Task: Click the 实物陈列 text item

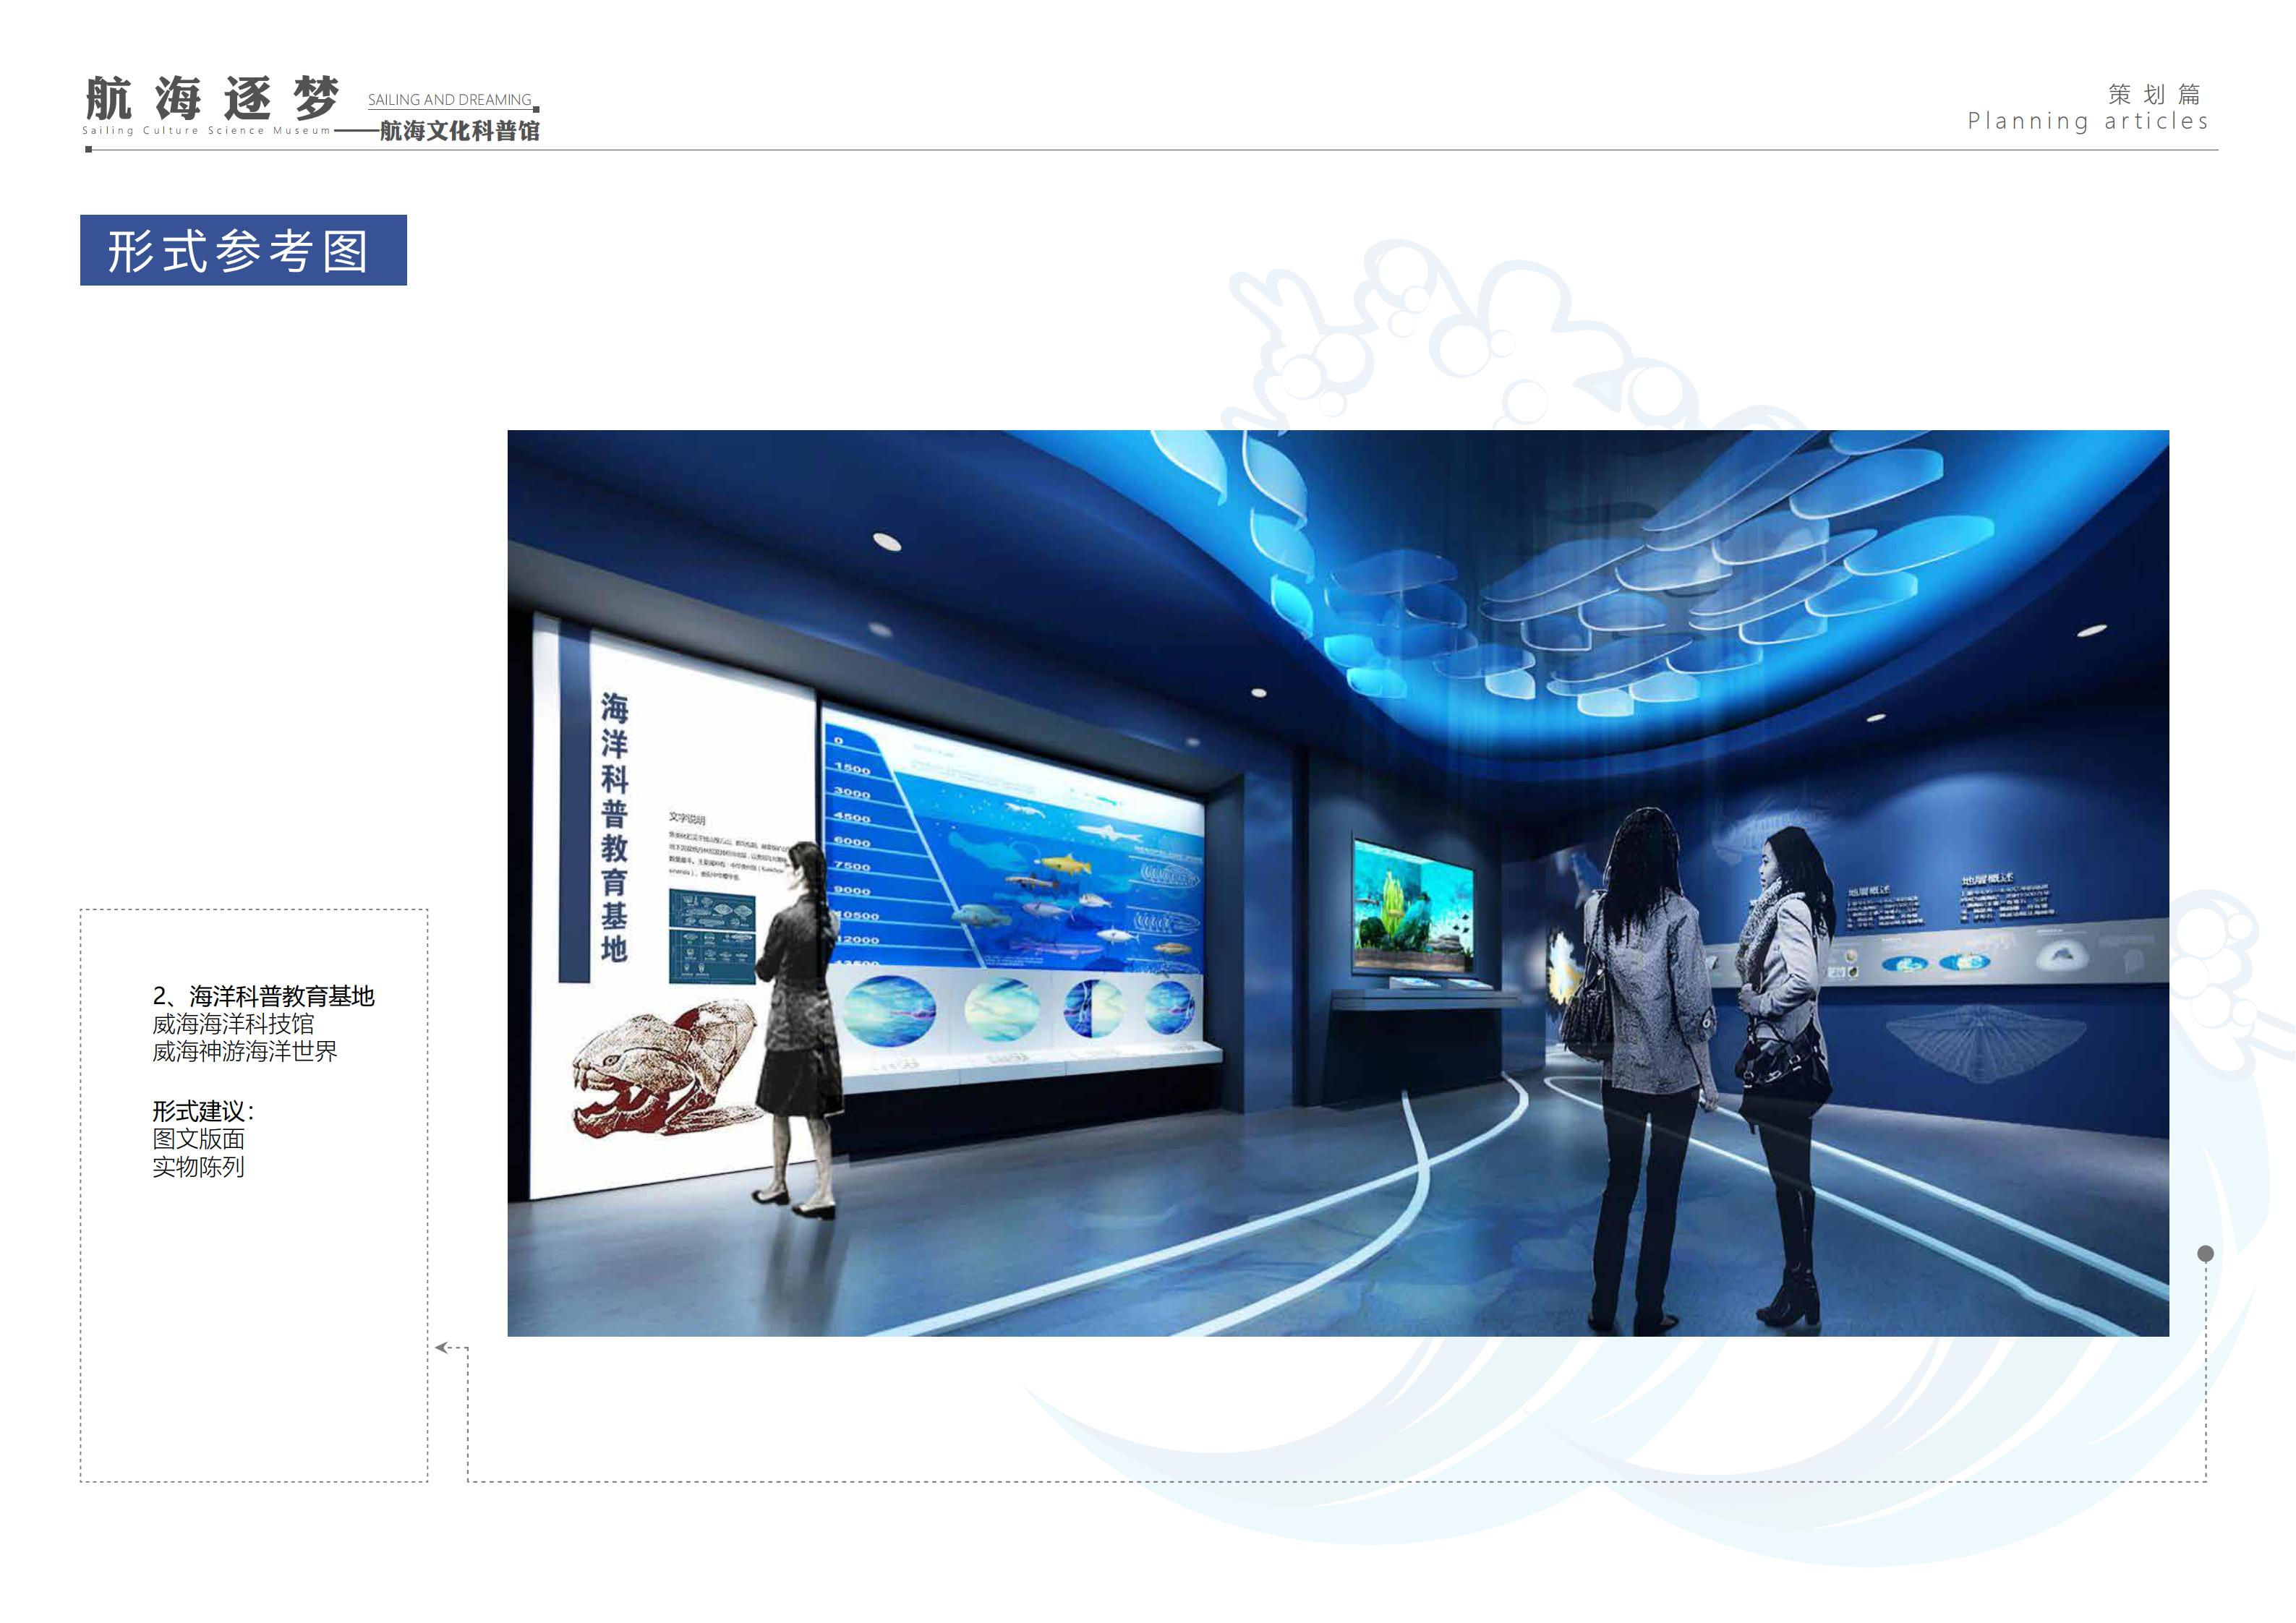Action: [198, 1167]
